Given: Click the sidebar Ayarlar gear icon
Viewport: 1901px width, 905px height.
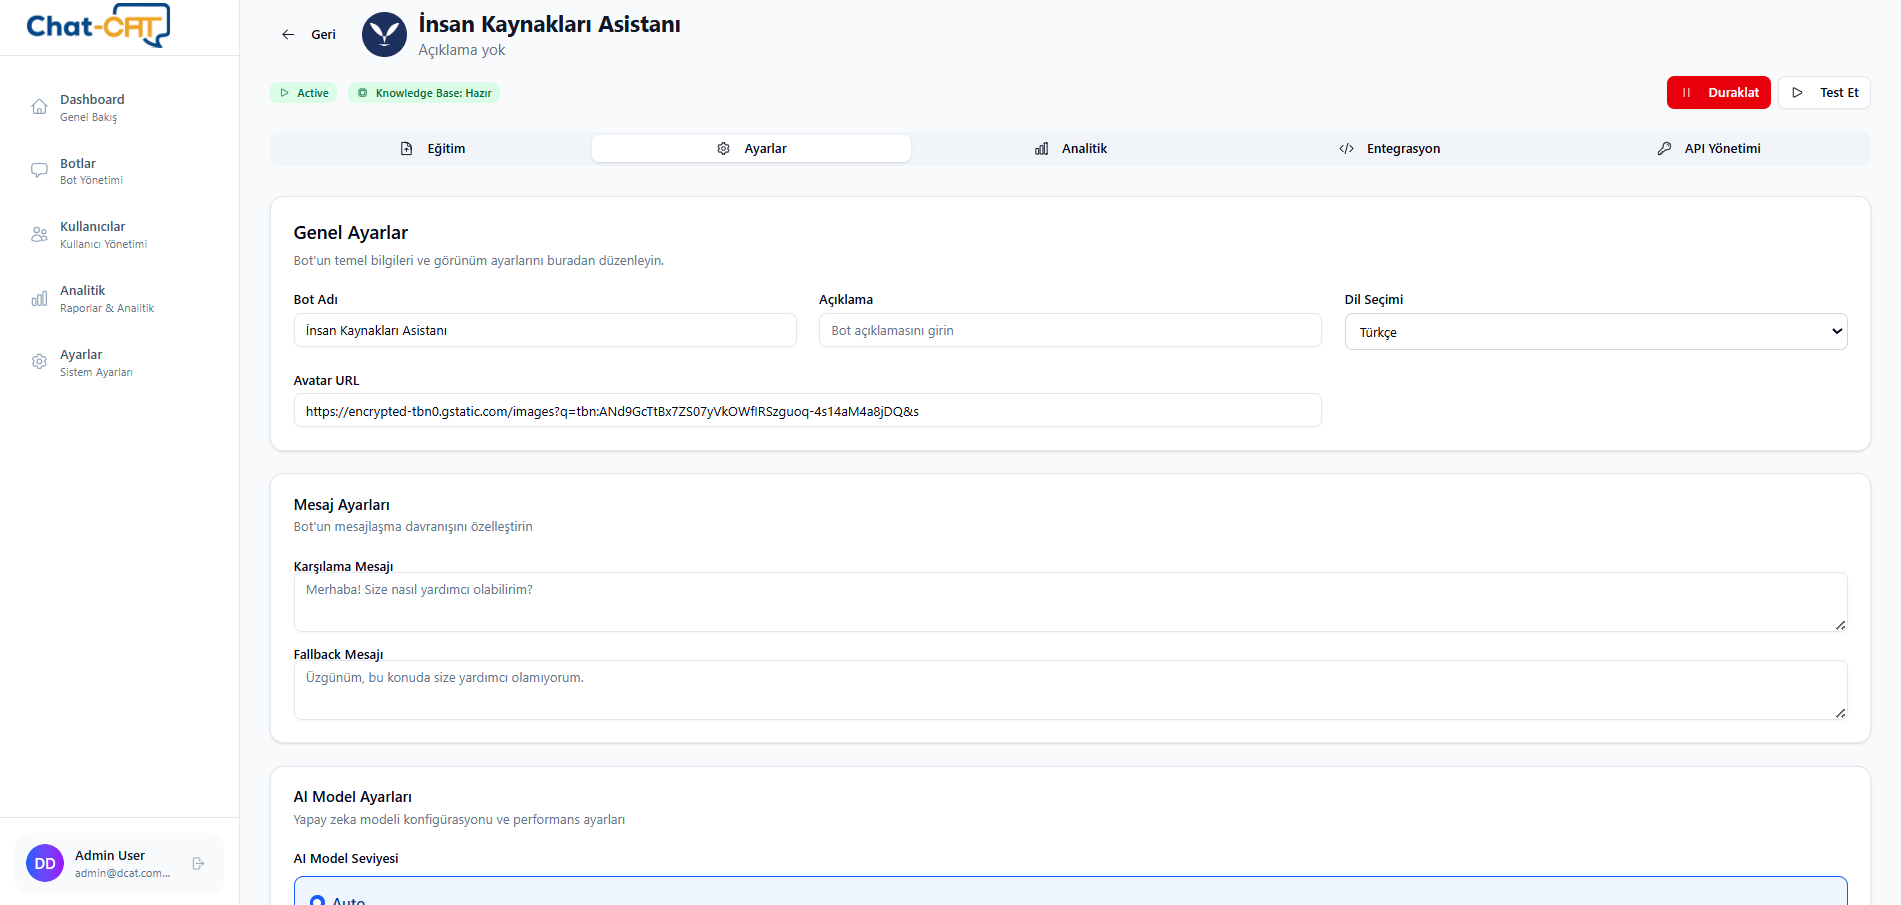Looking at the screenshot, I should (39, 362).
